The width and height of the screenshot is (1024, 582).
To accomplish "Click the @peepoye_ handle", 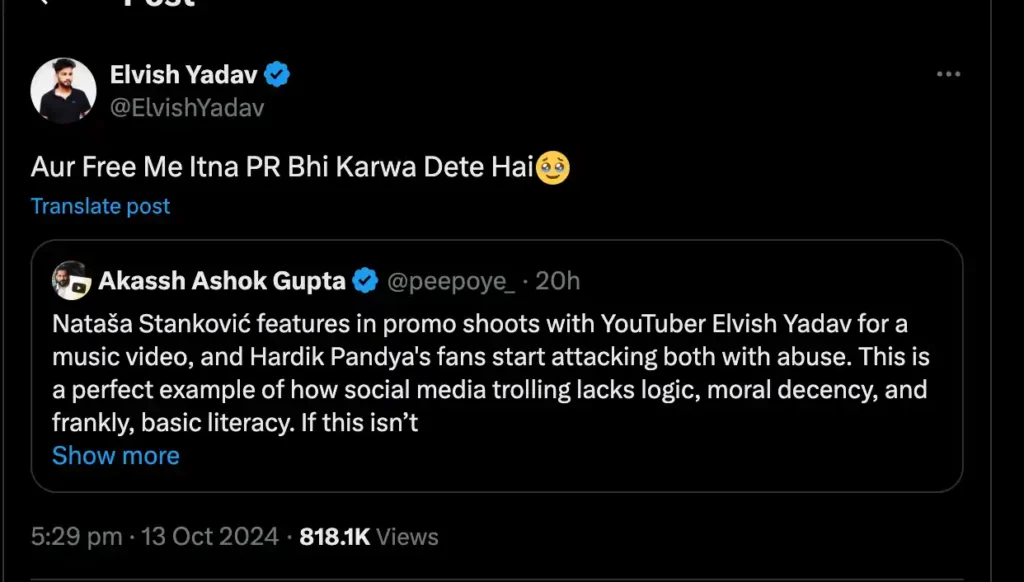I will coord(450,281).
